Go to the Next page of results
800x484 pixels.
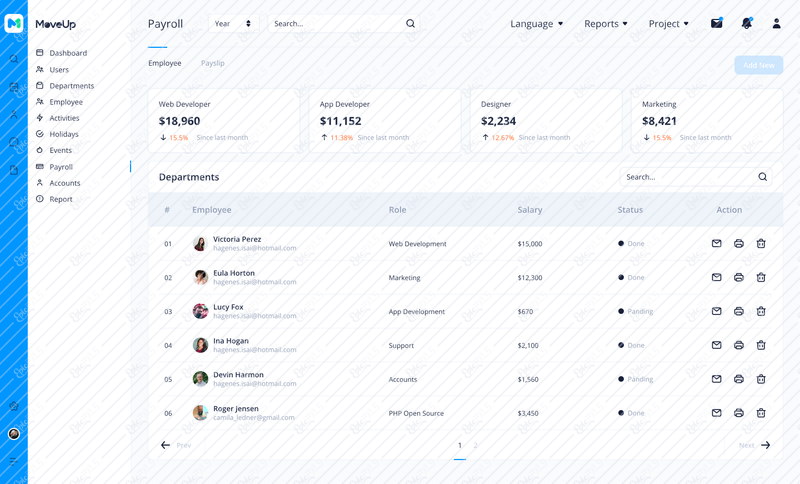click(x=755, y=445)
